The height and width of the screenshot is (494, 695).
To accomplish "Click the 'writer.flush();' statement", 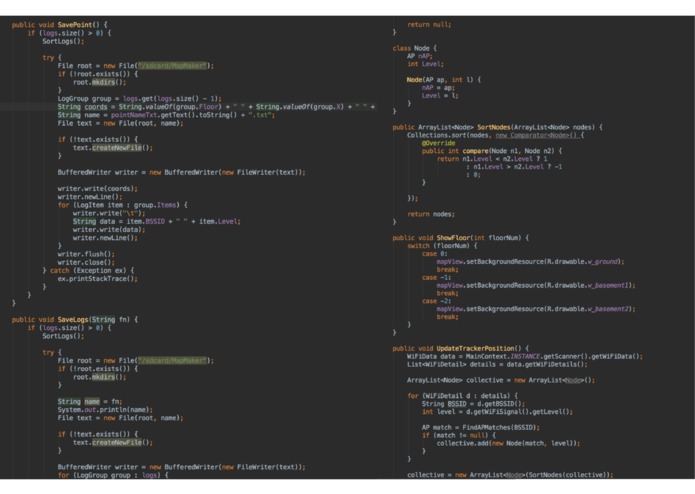I will [x=86, y=254].
